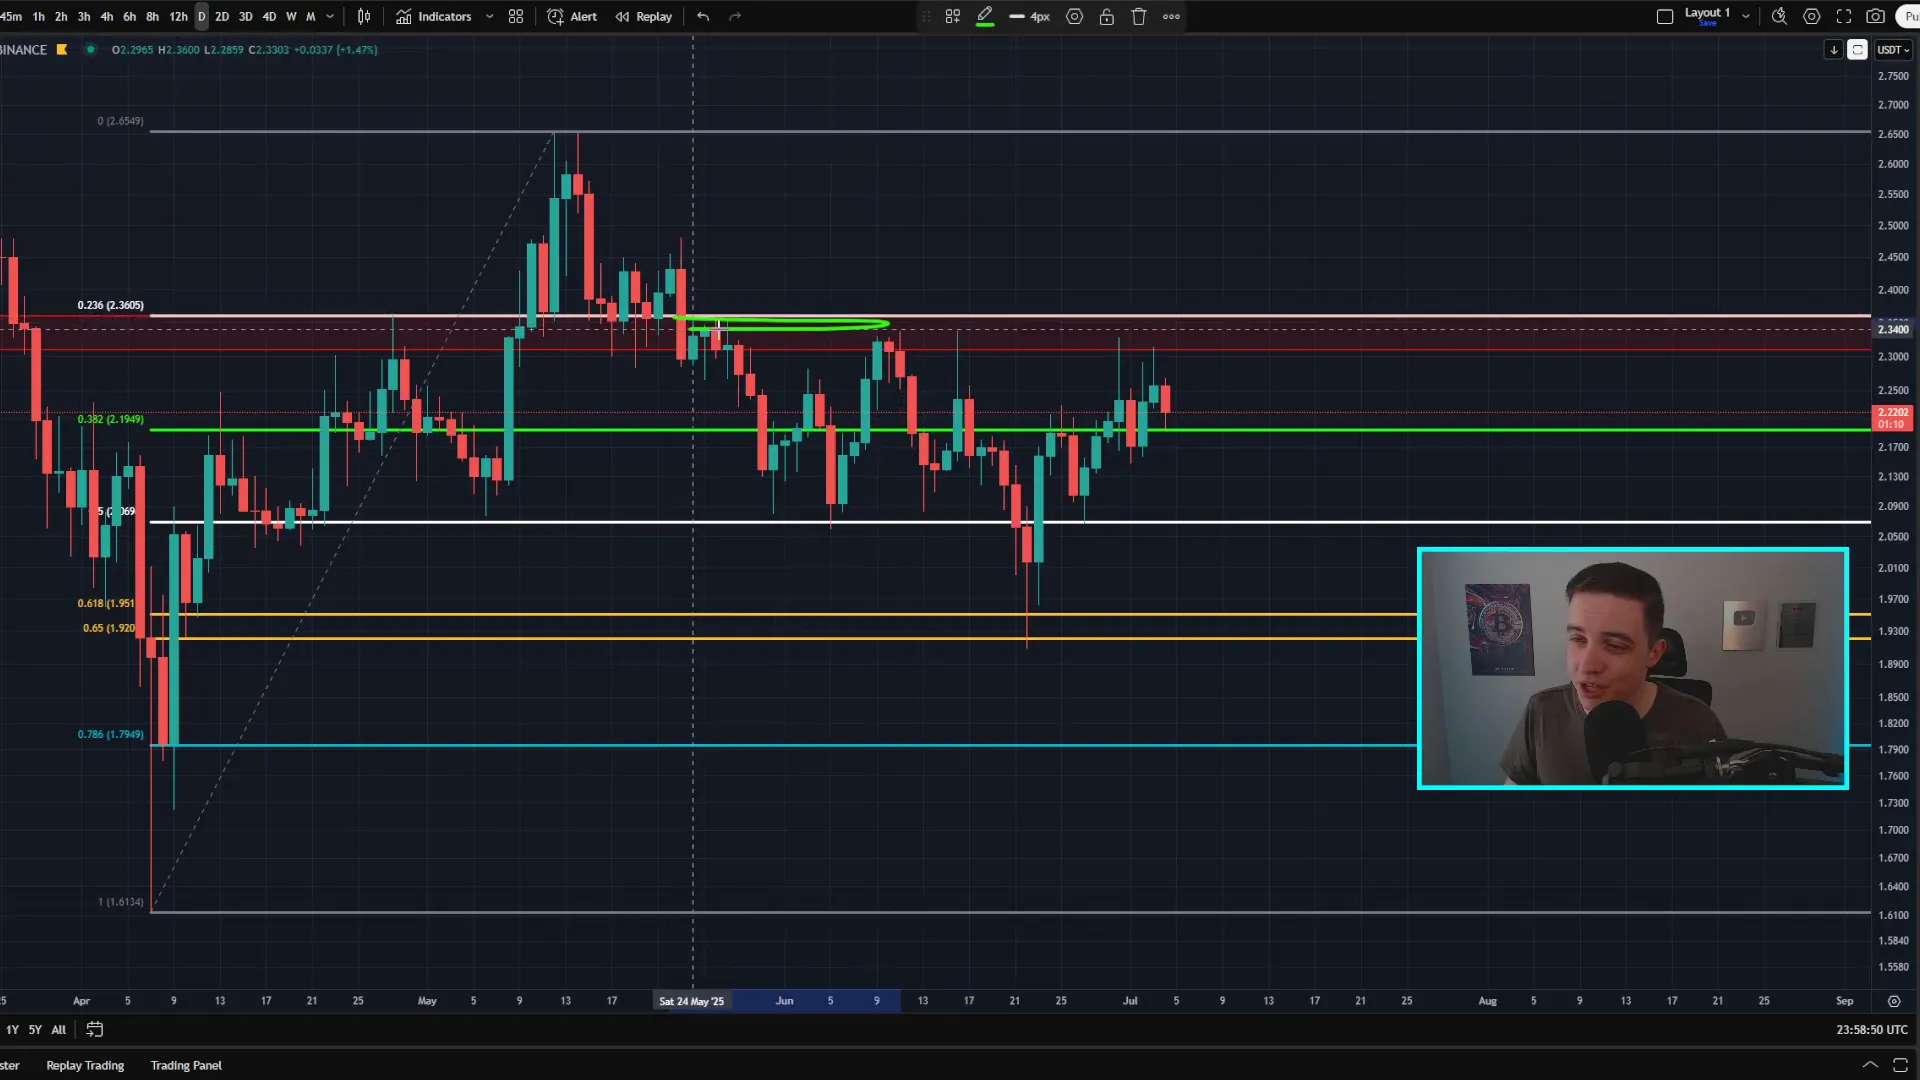Switch to the W weekly timeframe
Screen dimensions: 1920x1080
point(291,16)
